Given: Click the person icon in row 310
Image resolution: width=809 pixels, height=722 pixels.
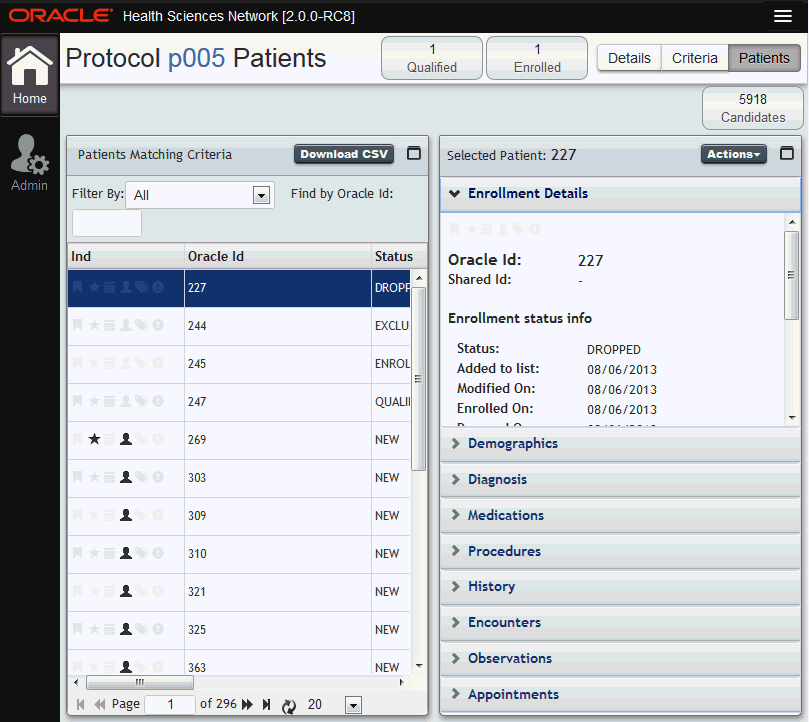Looking at the screenshot, I should pyautogui.click(x=125, y=553).
